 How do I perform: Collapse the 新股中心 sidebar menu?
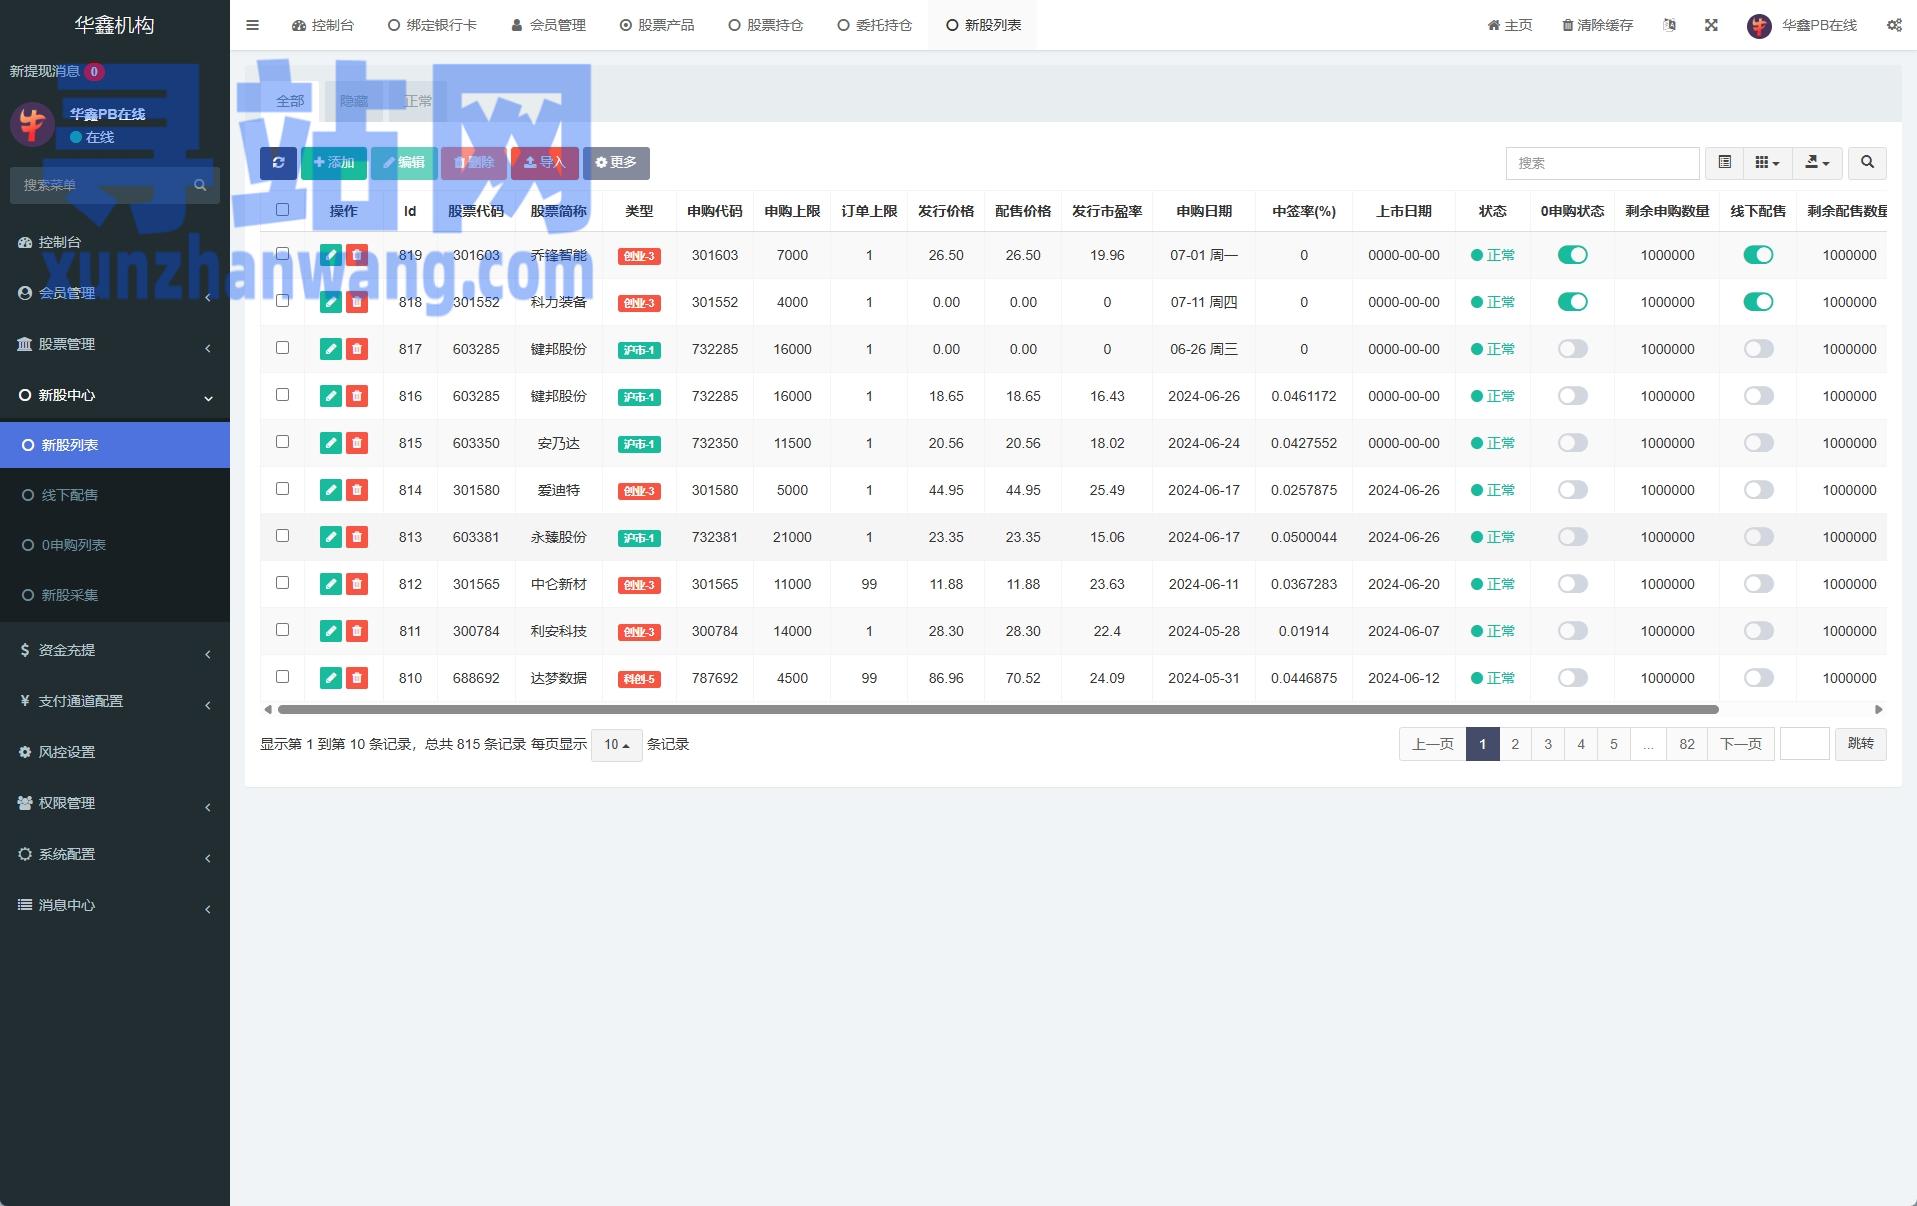tap(115, 395)
